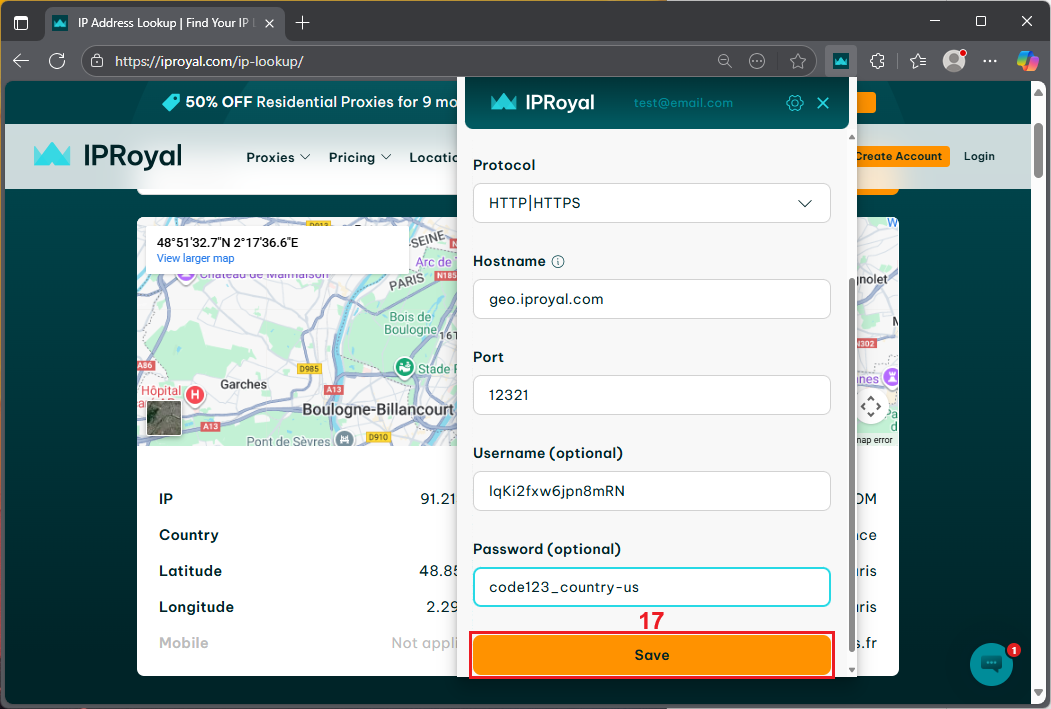Viewport: 1051px width, 709px height.
Task: Expand the Proxies menu
Action: [x=278, y=157]
